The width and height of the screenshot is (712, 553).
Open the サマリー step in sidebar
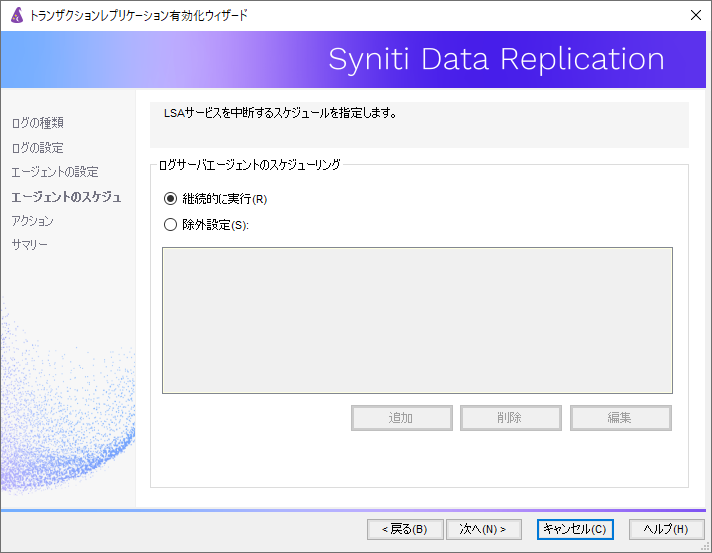[30, 245]
